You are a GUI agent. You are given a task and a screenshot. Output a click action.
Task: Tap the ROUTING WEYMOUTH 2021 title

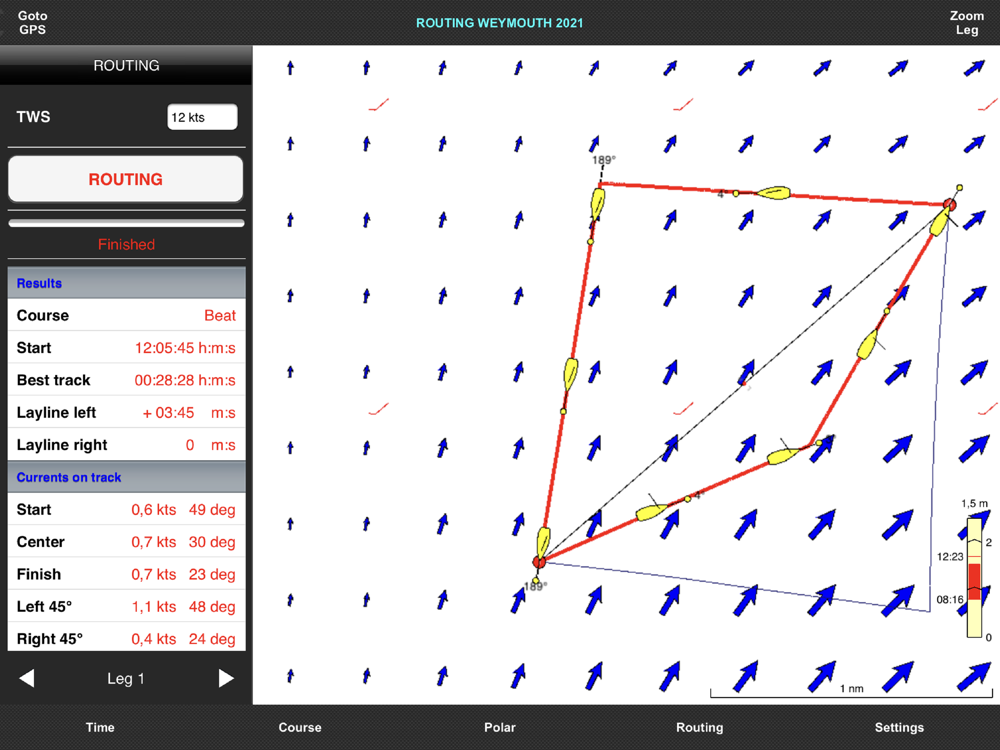pyautogui.click(x=499, y=23)
